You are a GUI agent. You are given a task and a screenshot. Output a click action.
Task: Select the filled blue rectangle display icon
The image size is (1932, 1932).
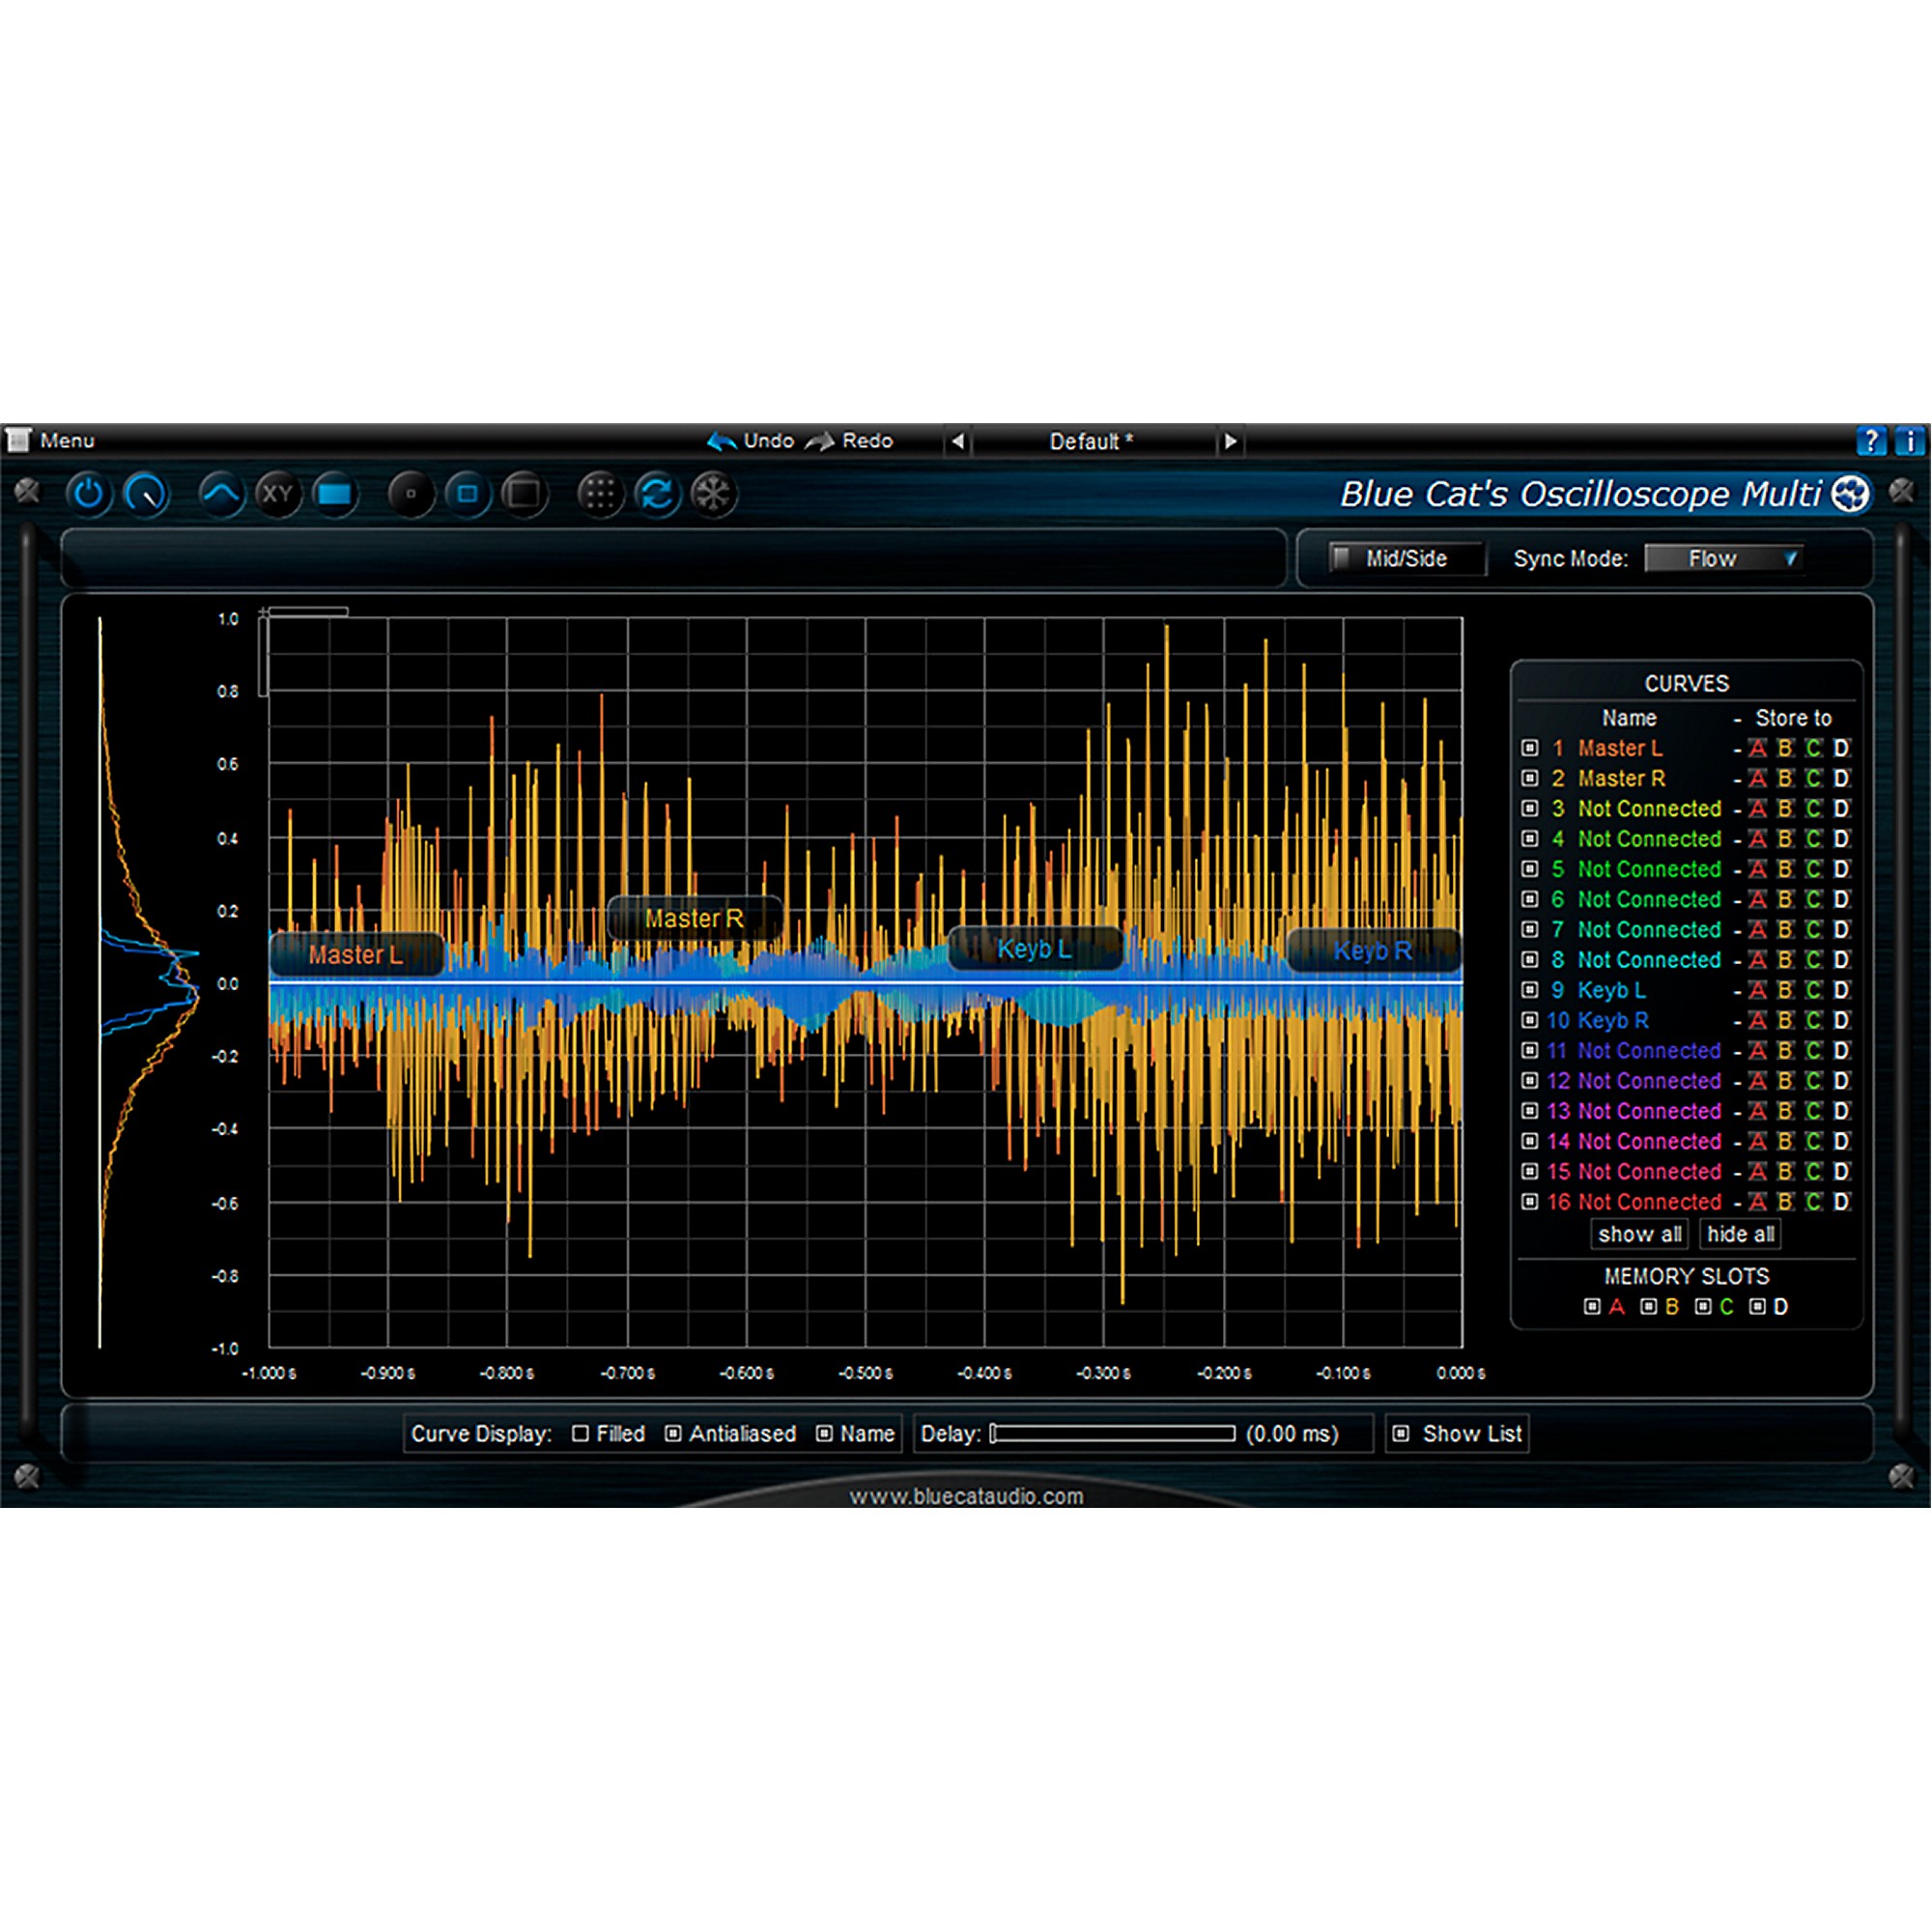(x=336, y=493)
